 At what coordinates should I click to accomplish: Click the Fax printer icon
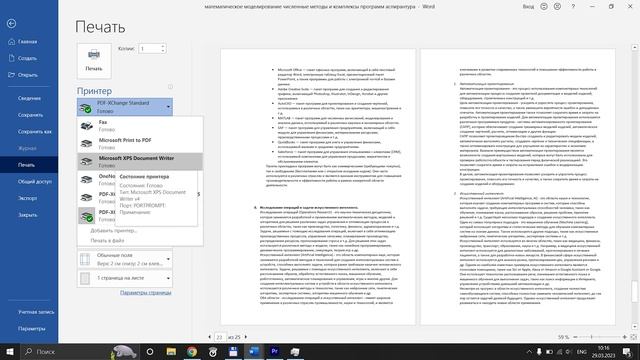(86, 126)
